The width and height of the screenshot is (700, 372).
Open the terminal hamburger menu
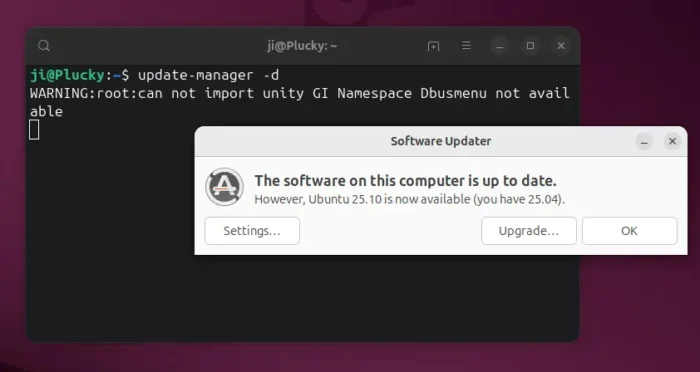pyautogui.click(x=467, y=46)
